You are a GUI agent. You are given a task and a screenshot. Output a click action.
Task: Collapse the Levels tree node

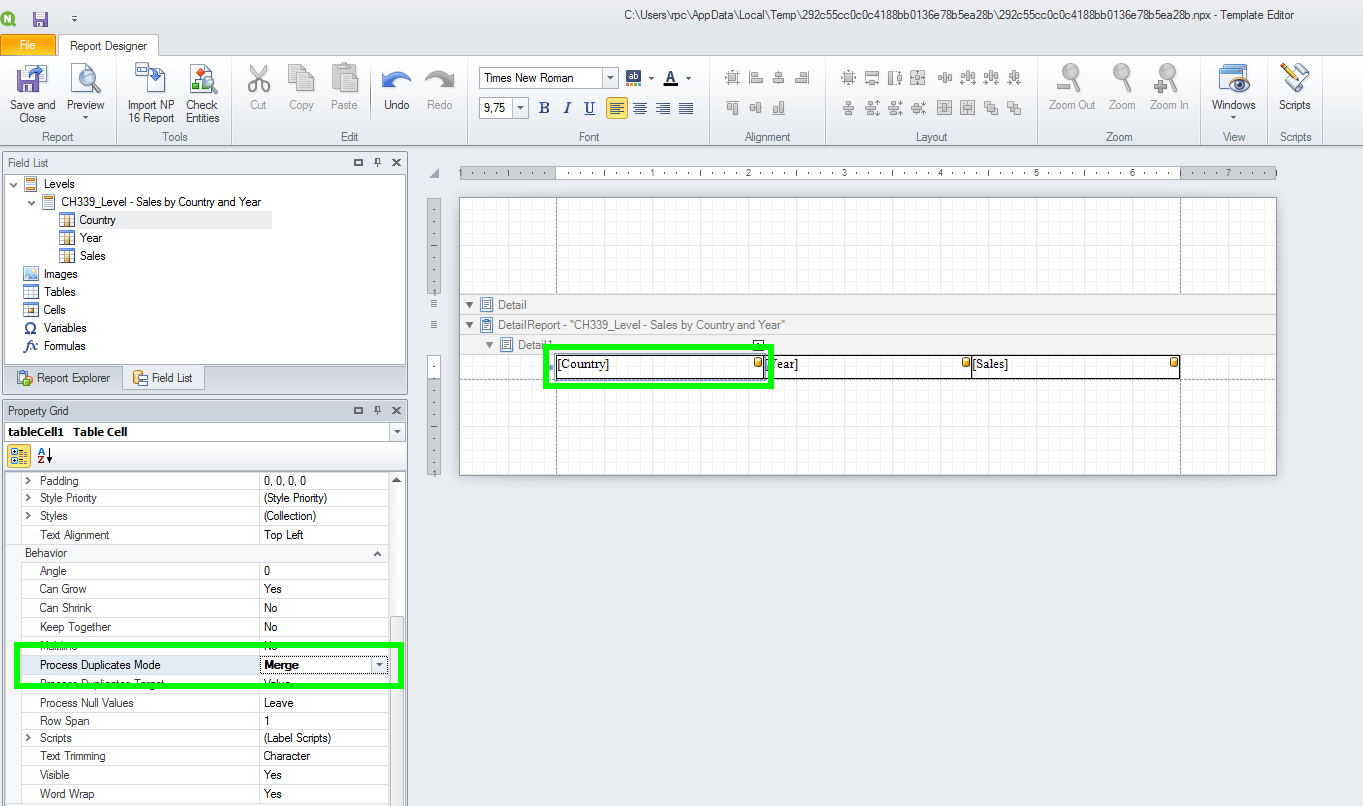coord(13,184)
